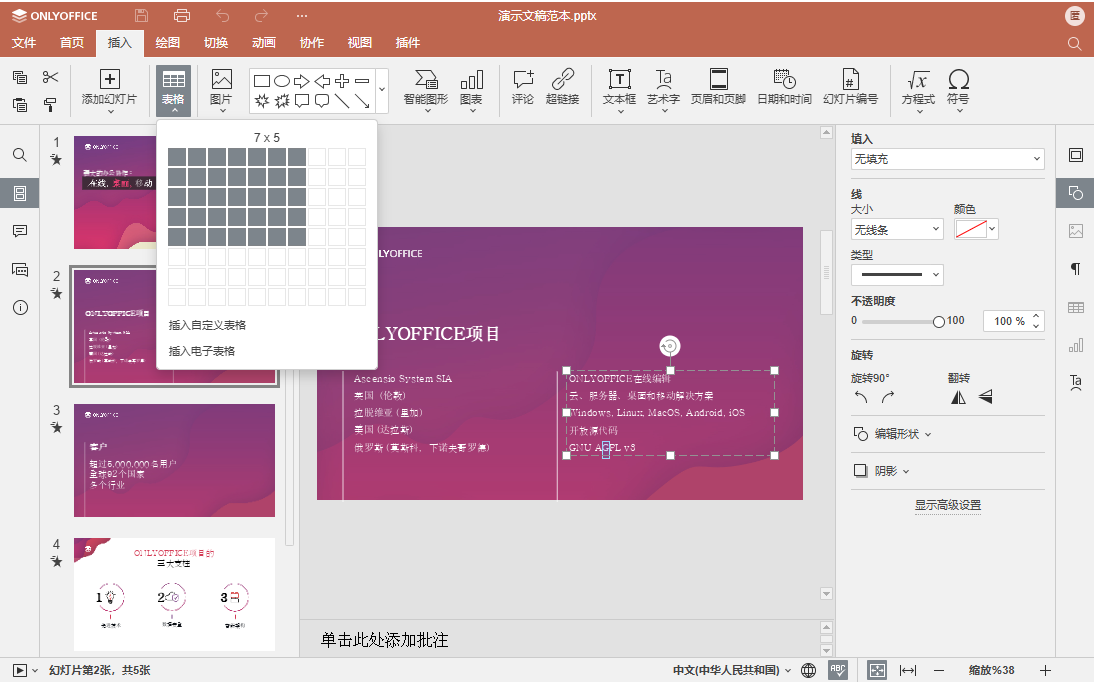Toggle the 阴影 shadow checkbox

[x=860, y=470]
